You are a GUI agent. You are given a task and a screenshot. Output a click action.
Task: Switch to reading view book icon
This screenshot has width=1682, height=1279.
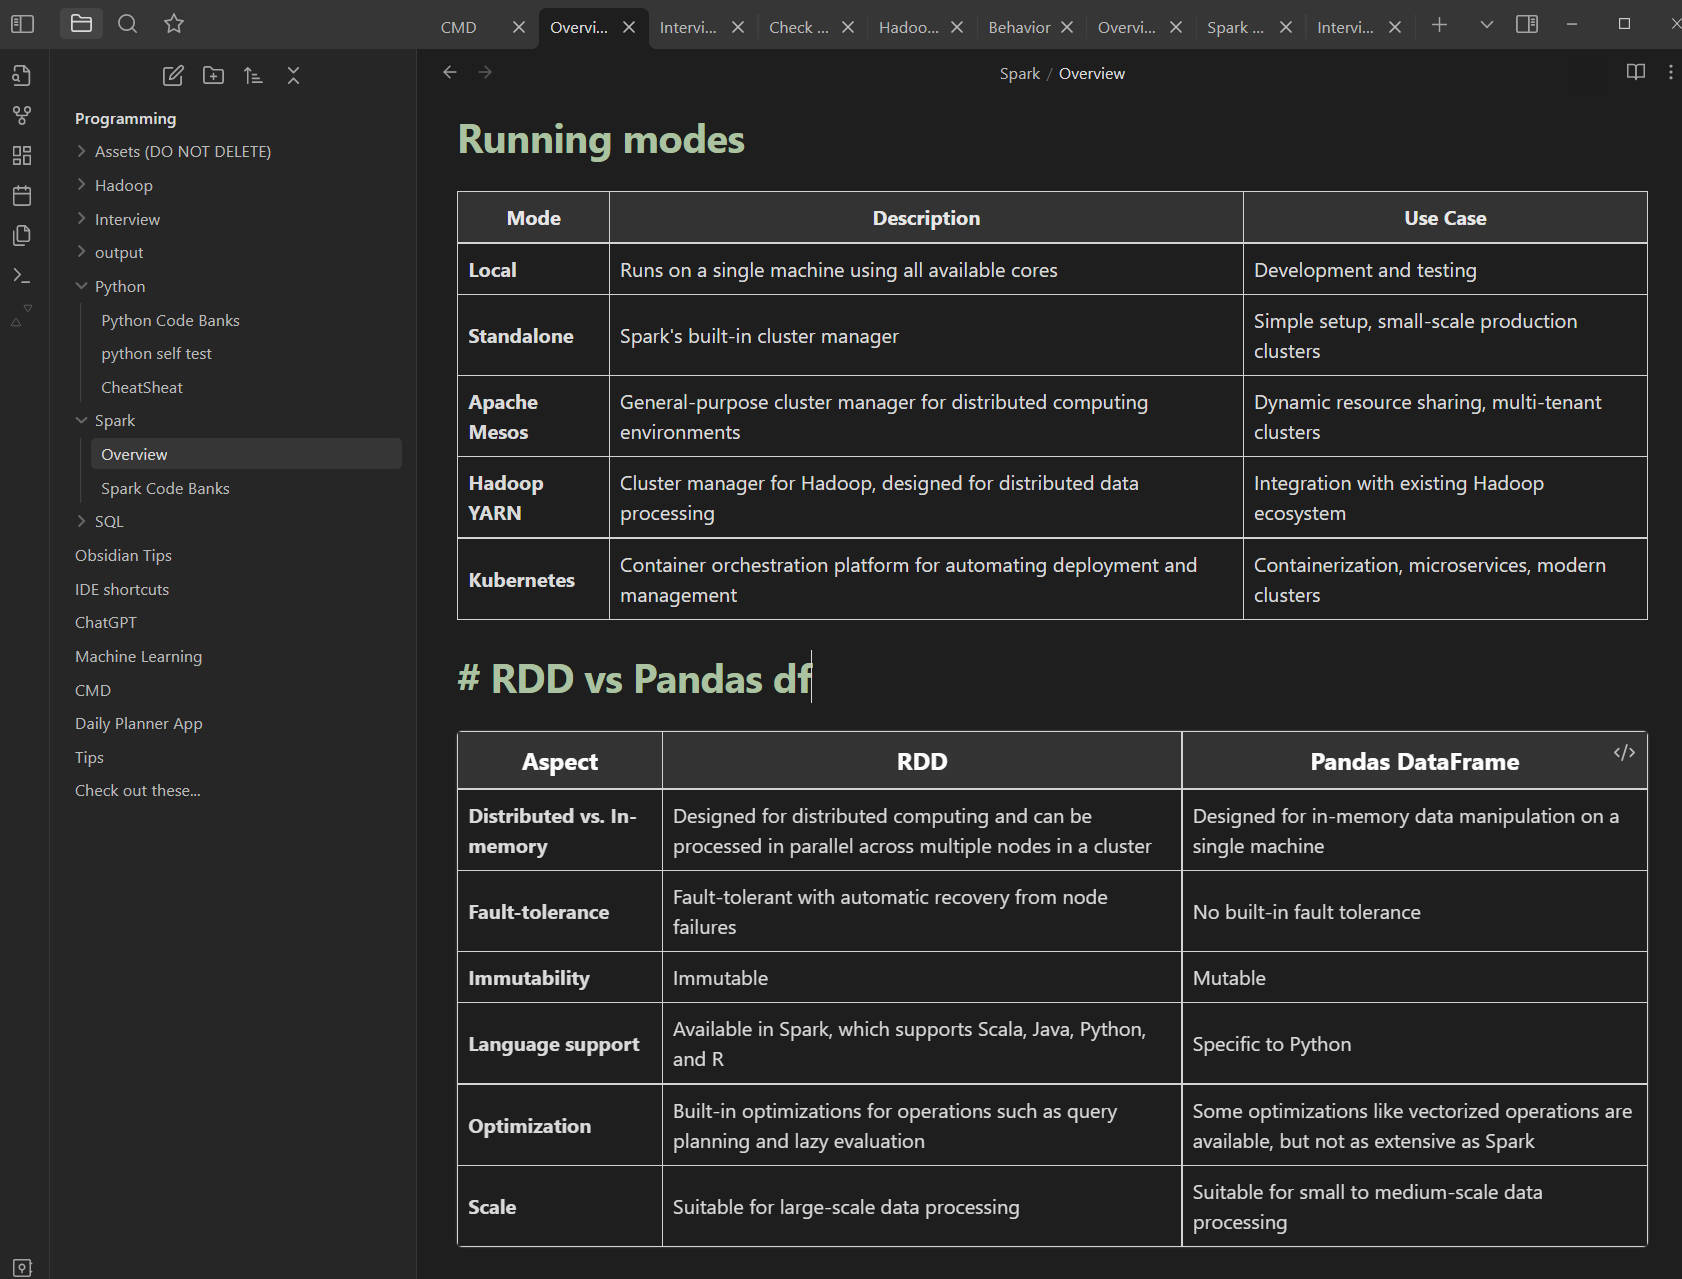pos(1635,72)
